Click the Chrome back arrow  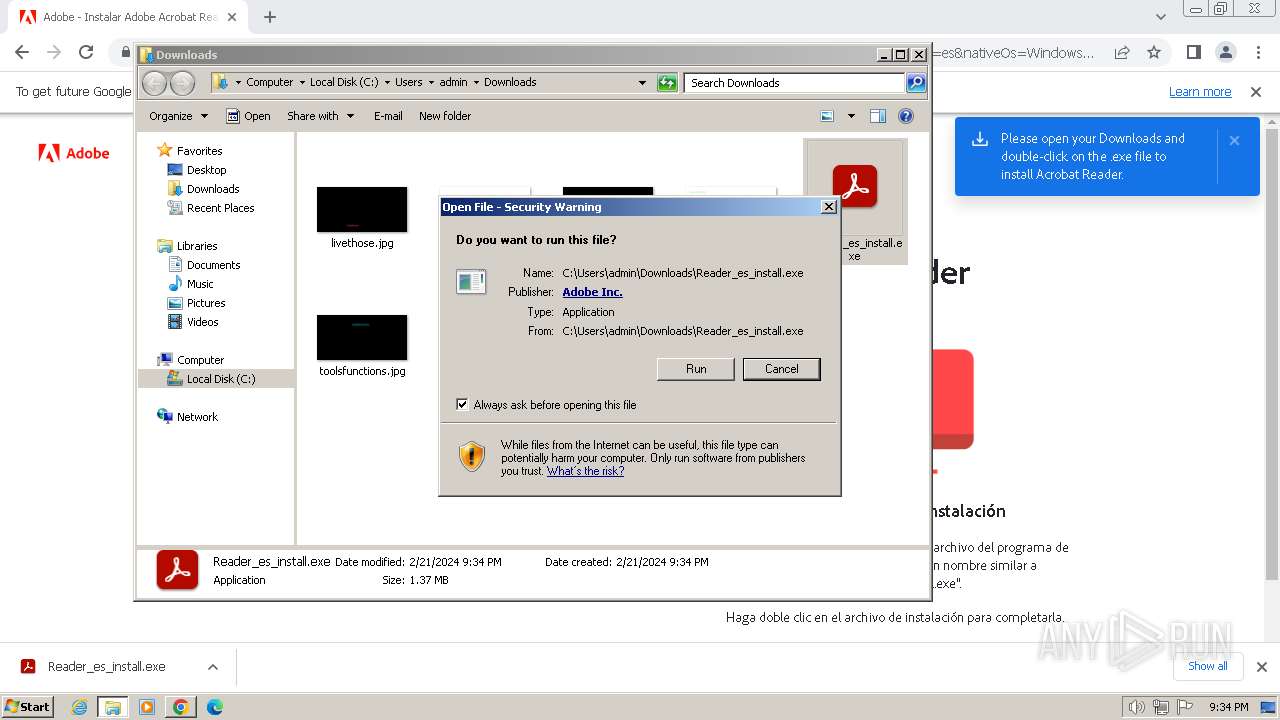[22, 52]
